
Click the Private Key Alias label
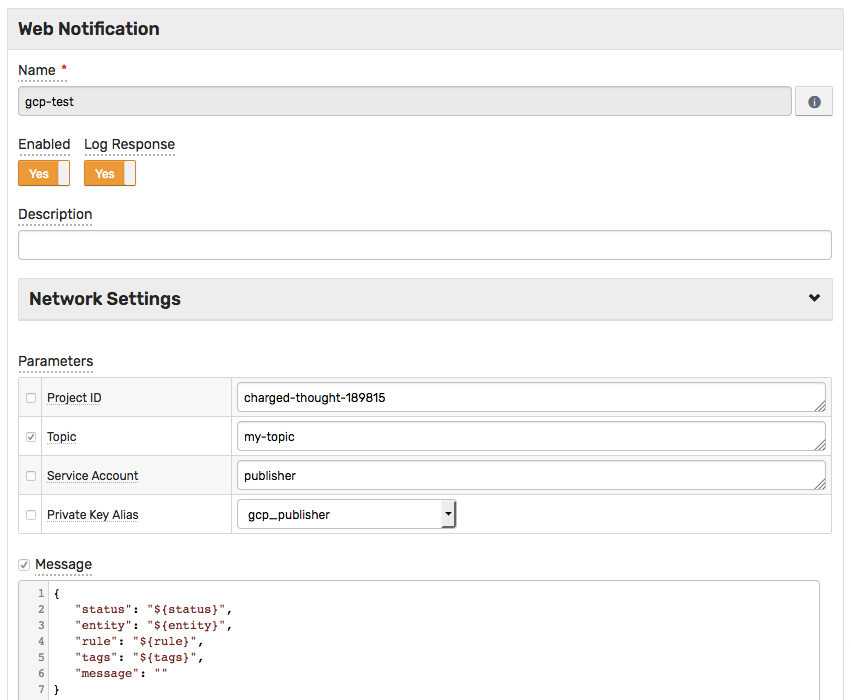coord(93,515)
